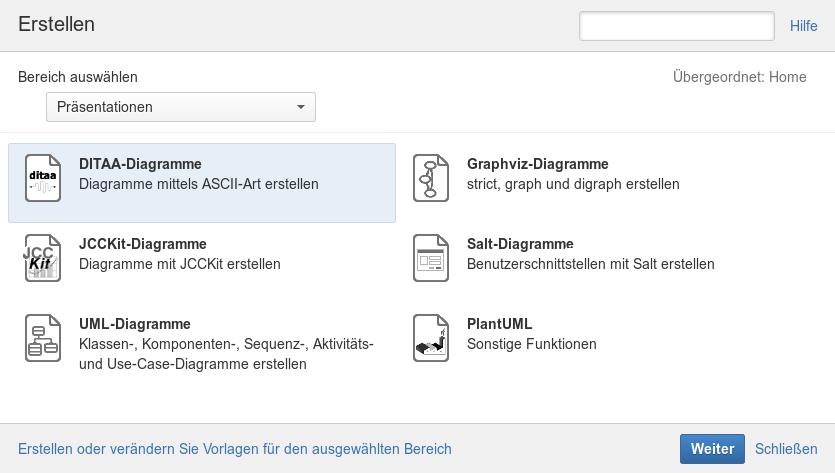This screenshot has width=835, height=473.
Task: Pick the PlantUML Sonstige Funktionen text
Action: pos(531,344)
